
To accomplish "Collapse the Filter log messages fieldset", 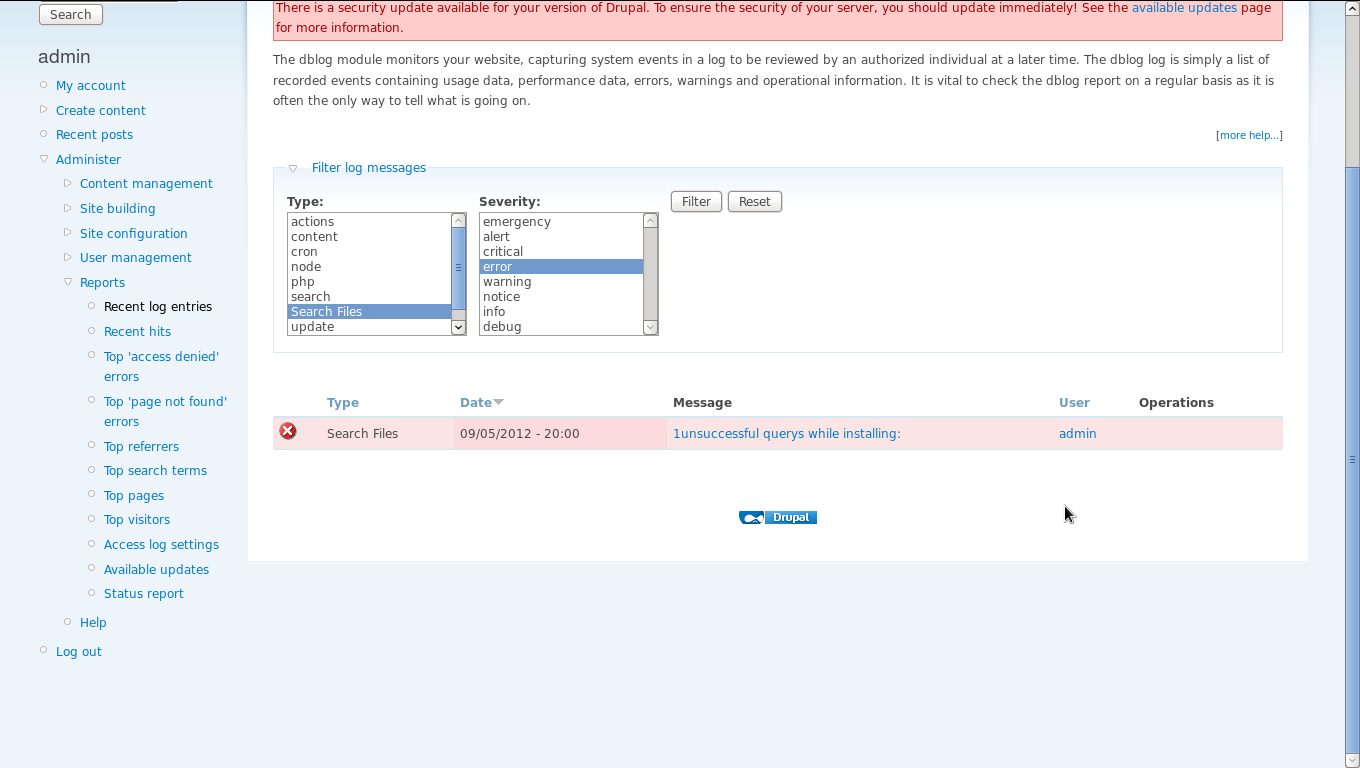I will click(x=368, y=168).
